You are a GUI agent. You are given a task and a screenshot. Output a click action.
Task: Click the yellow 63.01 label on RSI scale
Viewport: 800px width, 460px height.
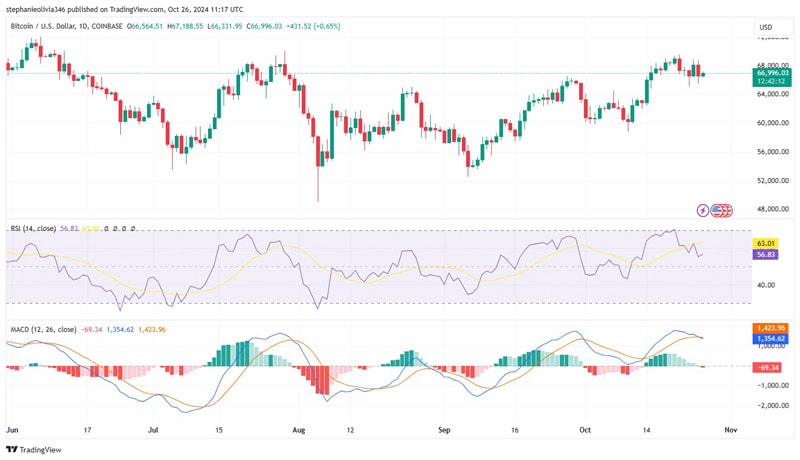pos(766,244)
